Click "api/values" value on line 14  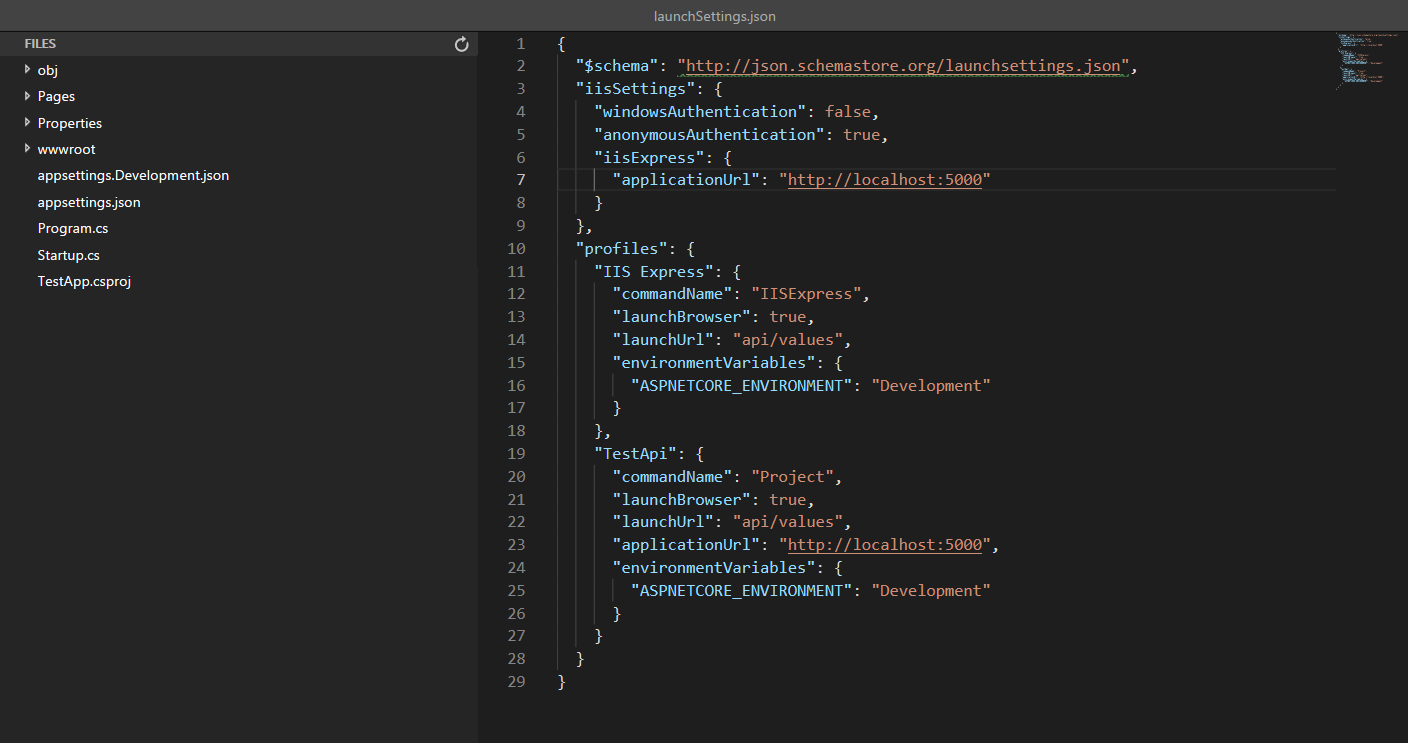click(788, 339)
